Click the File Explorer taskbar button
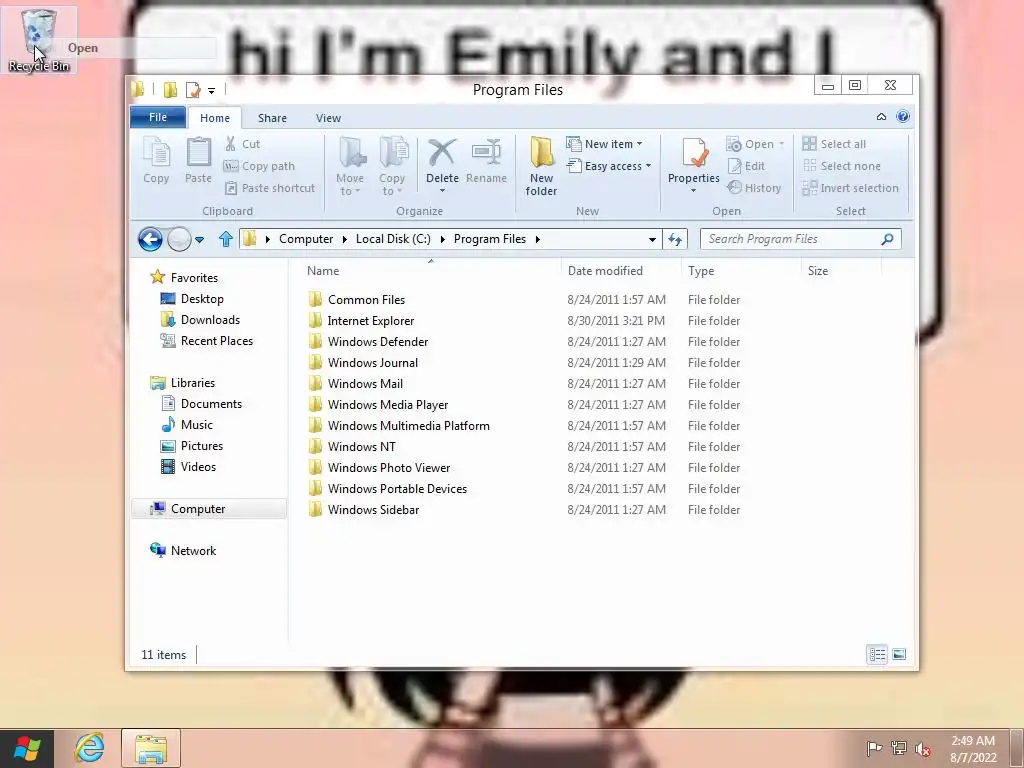 pyautogui.click(x=151, y=748)
